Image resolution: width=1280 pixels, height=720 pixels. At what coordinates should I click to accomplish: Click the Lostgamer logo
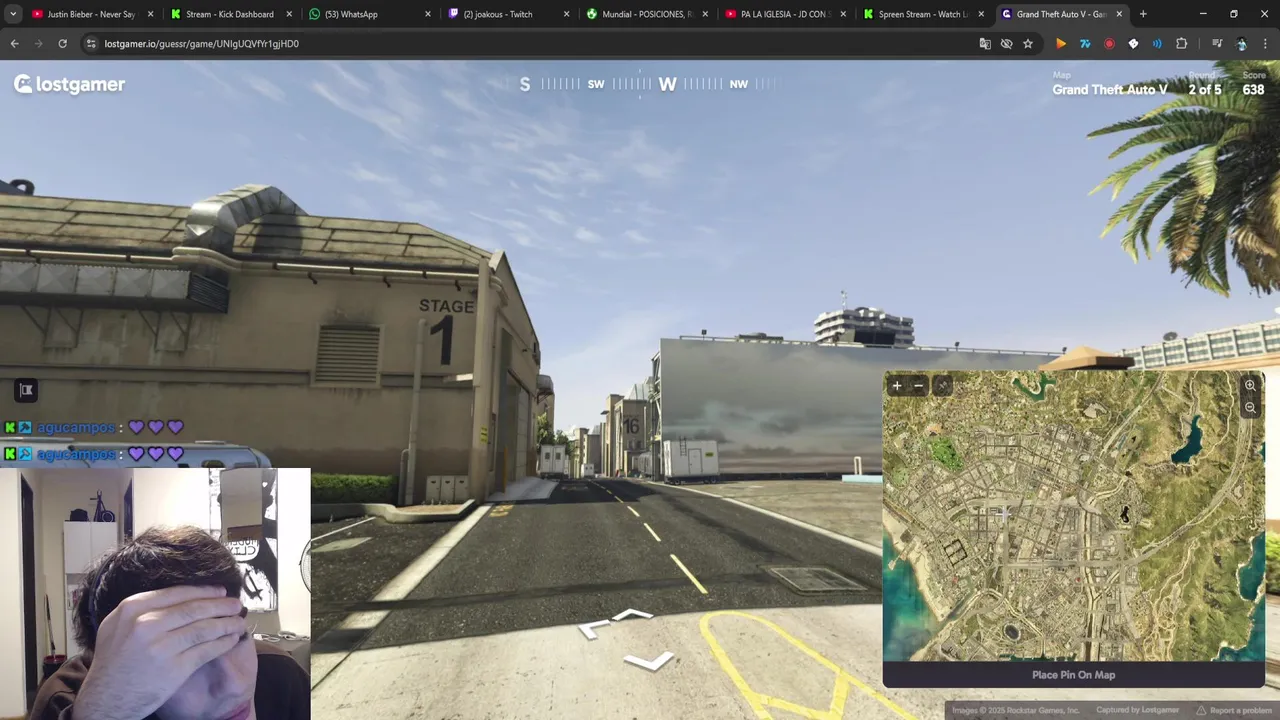69,85
